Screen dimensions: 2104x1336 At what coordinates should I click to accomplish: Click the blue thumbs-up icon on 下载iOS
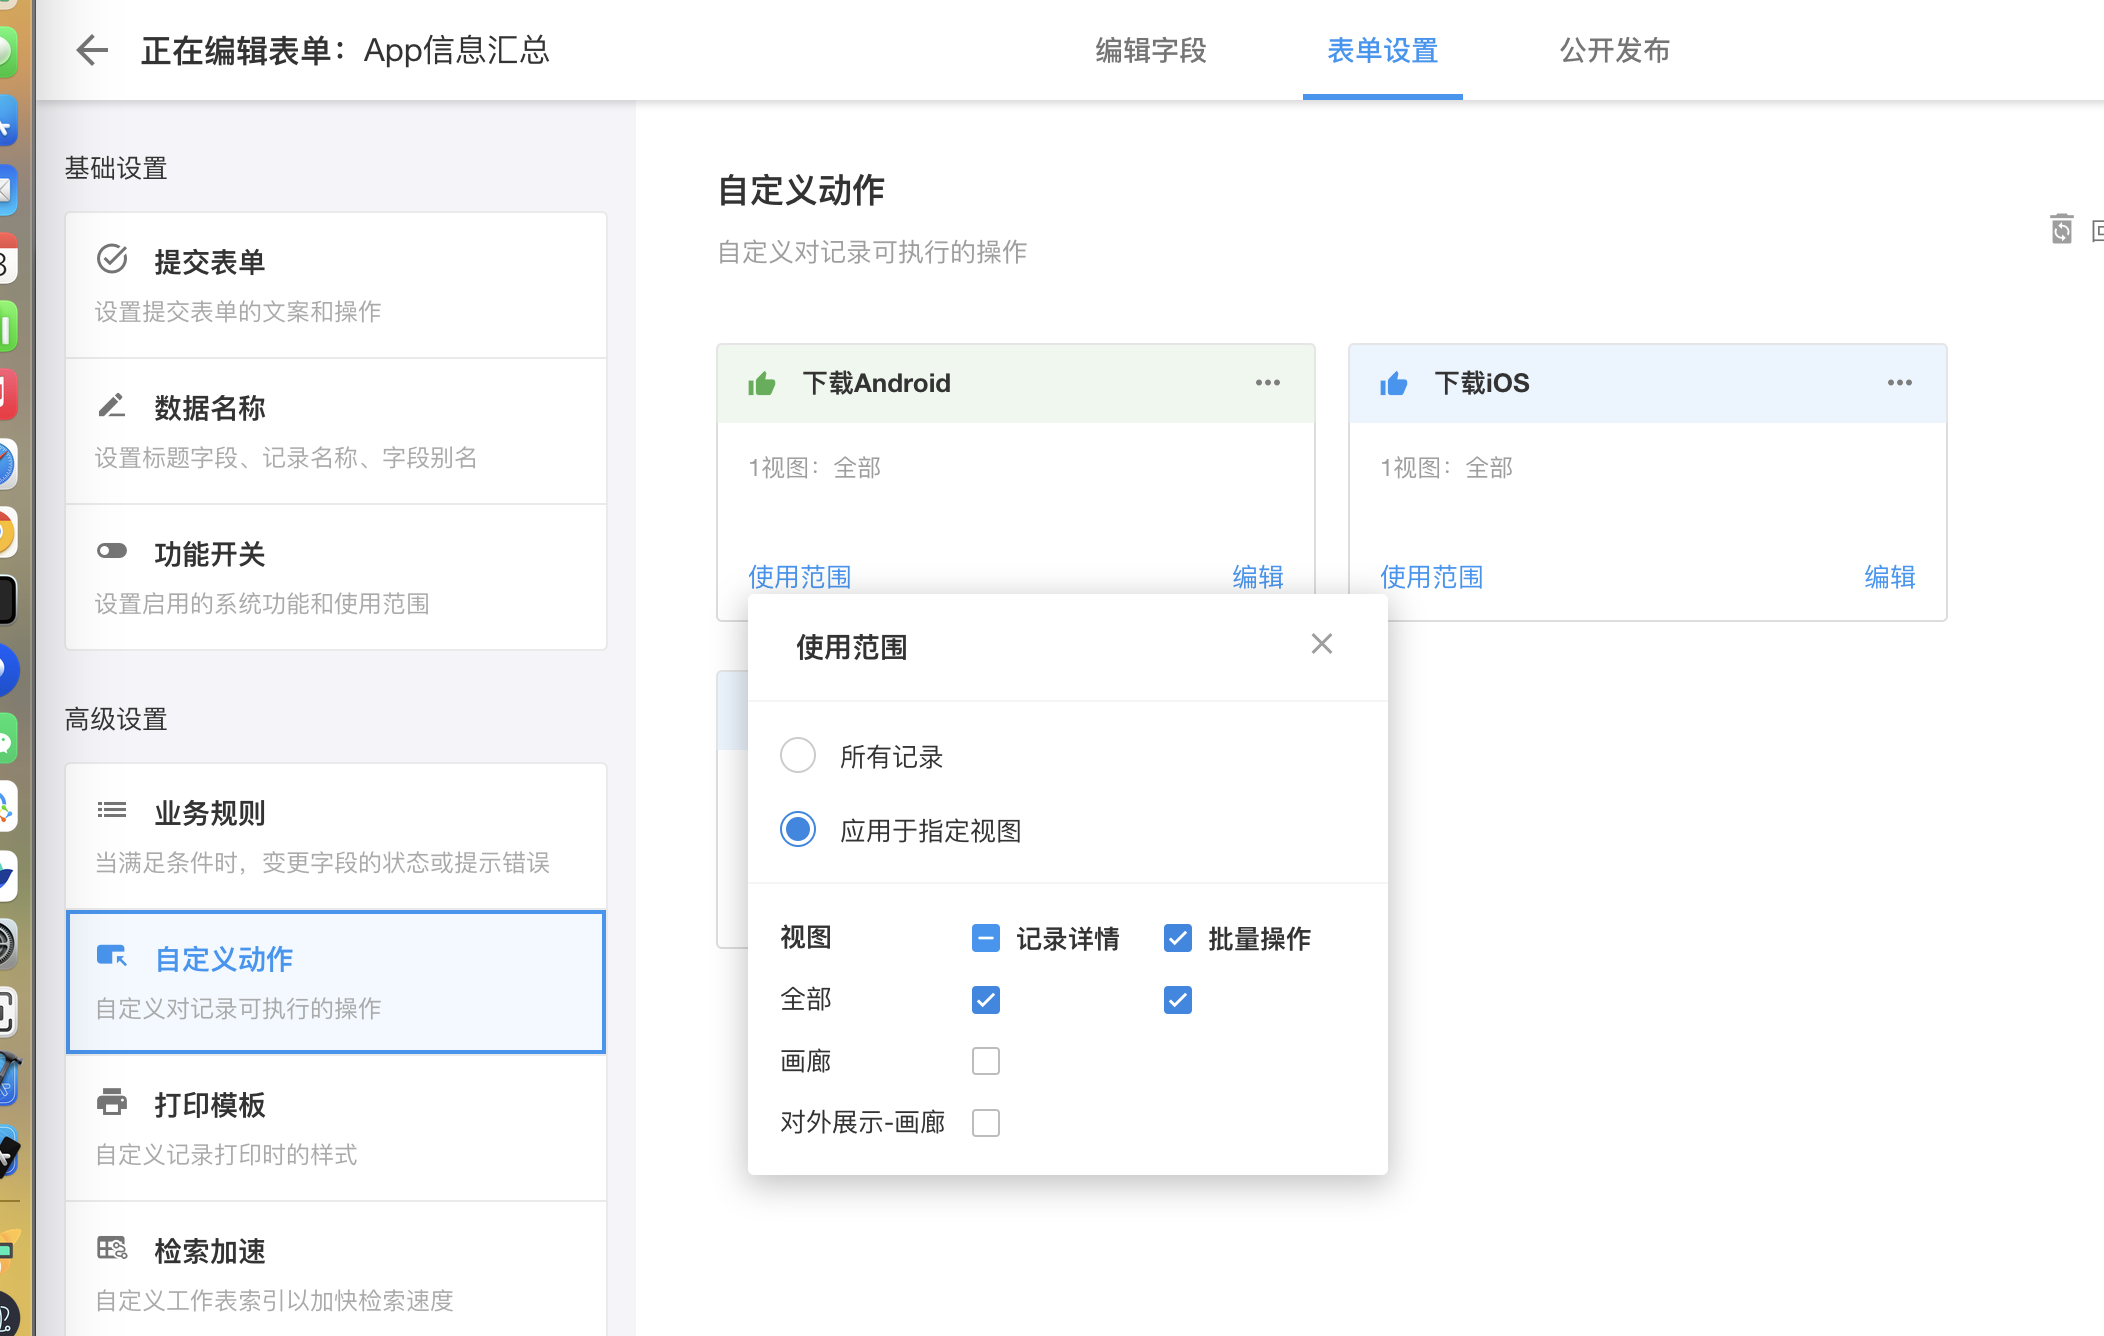tap(1393, 384)
